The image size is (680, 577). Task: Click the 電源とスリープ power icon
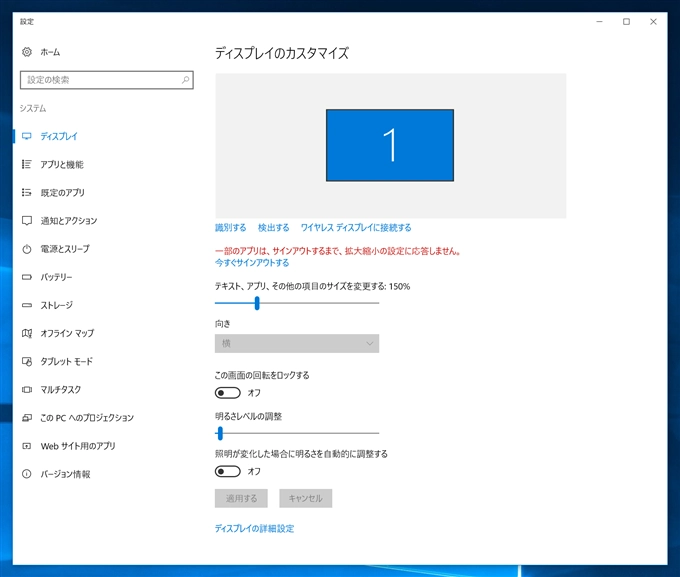27,249
